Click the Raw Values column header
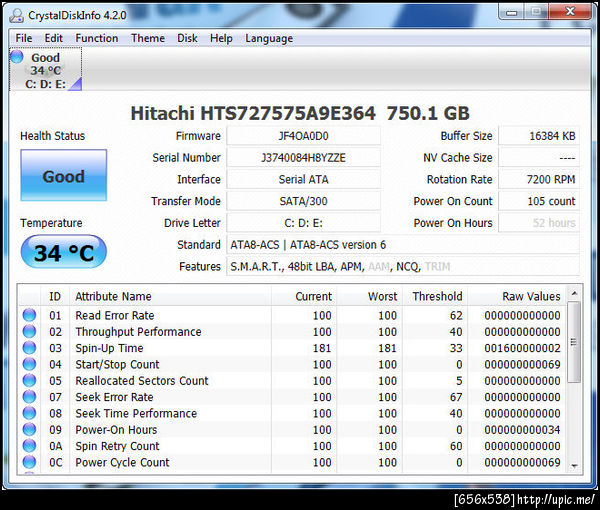This screenshot has width=600, height=510. tap(517, 297)
